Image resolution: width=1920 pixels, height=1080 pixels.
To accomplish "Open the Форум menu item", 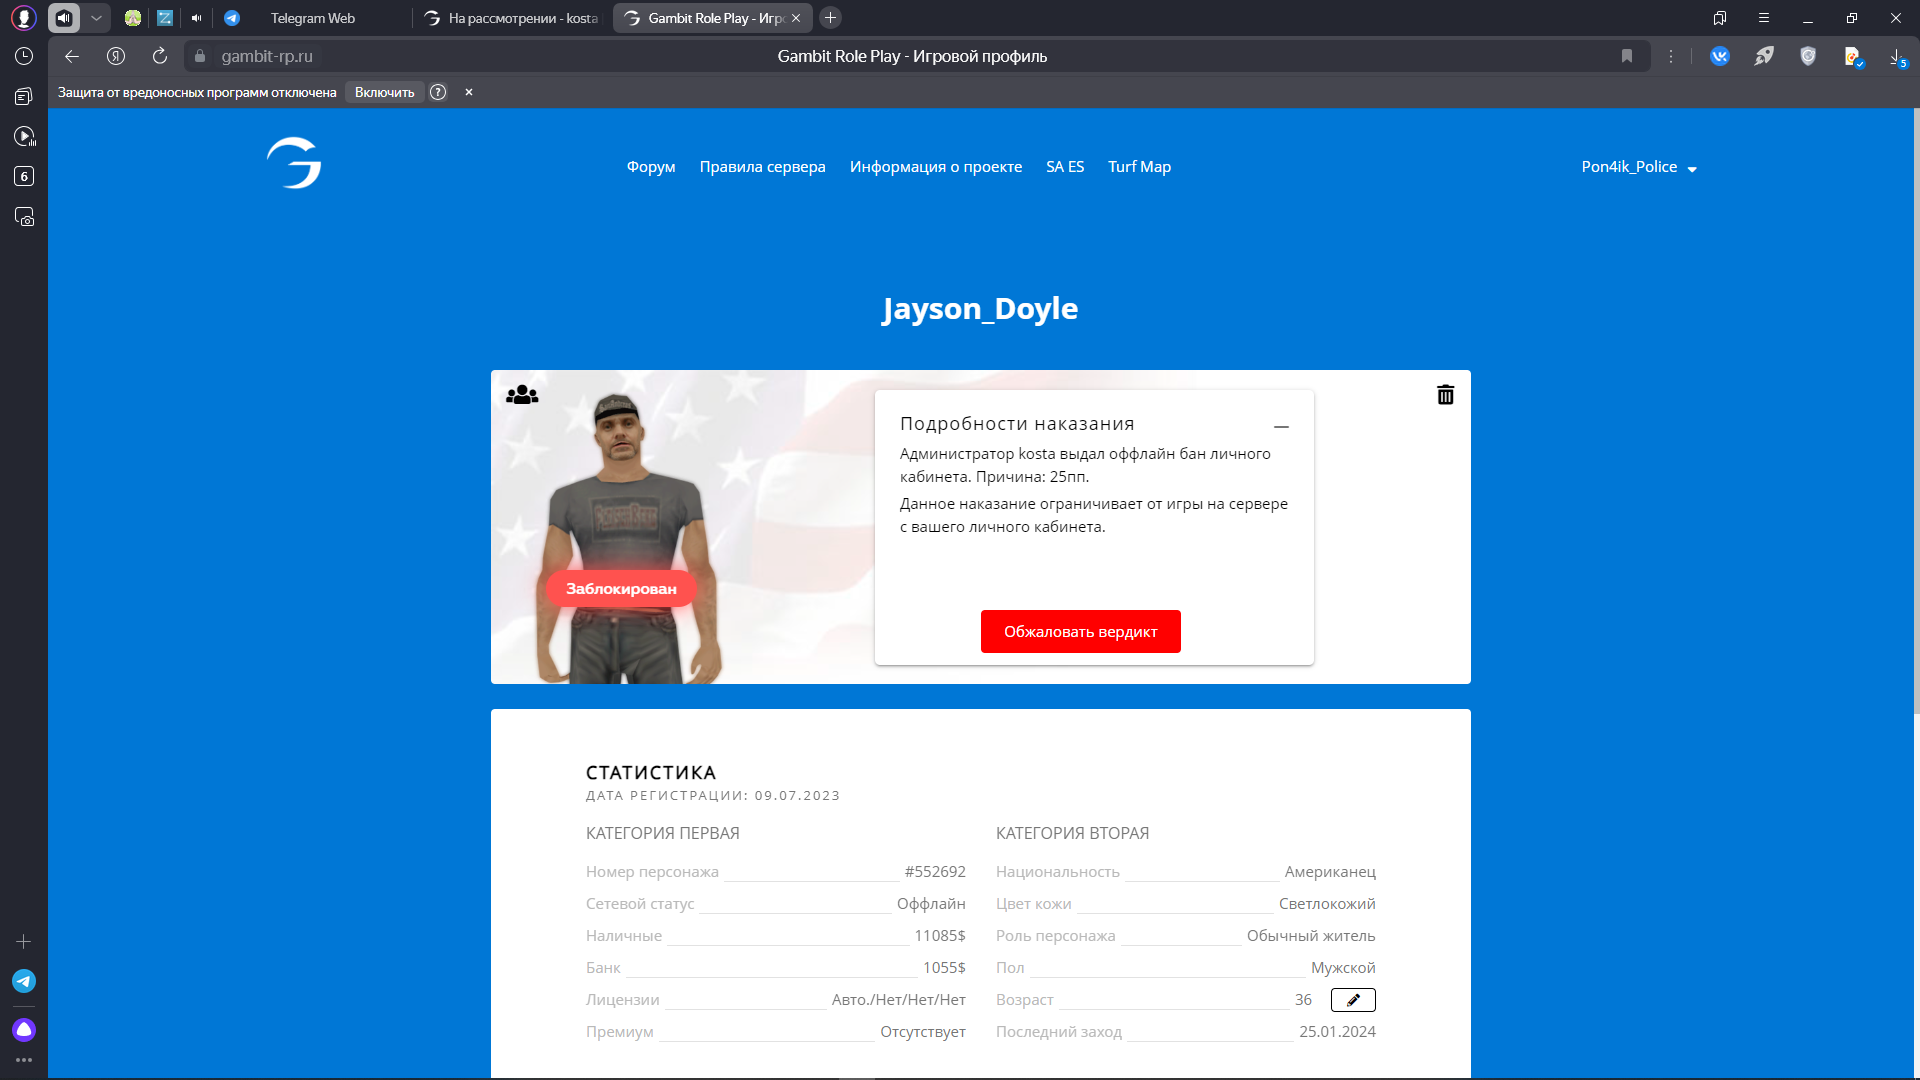I will 651,167.
